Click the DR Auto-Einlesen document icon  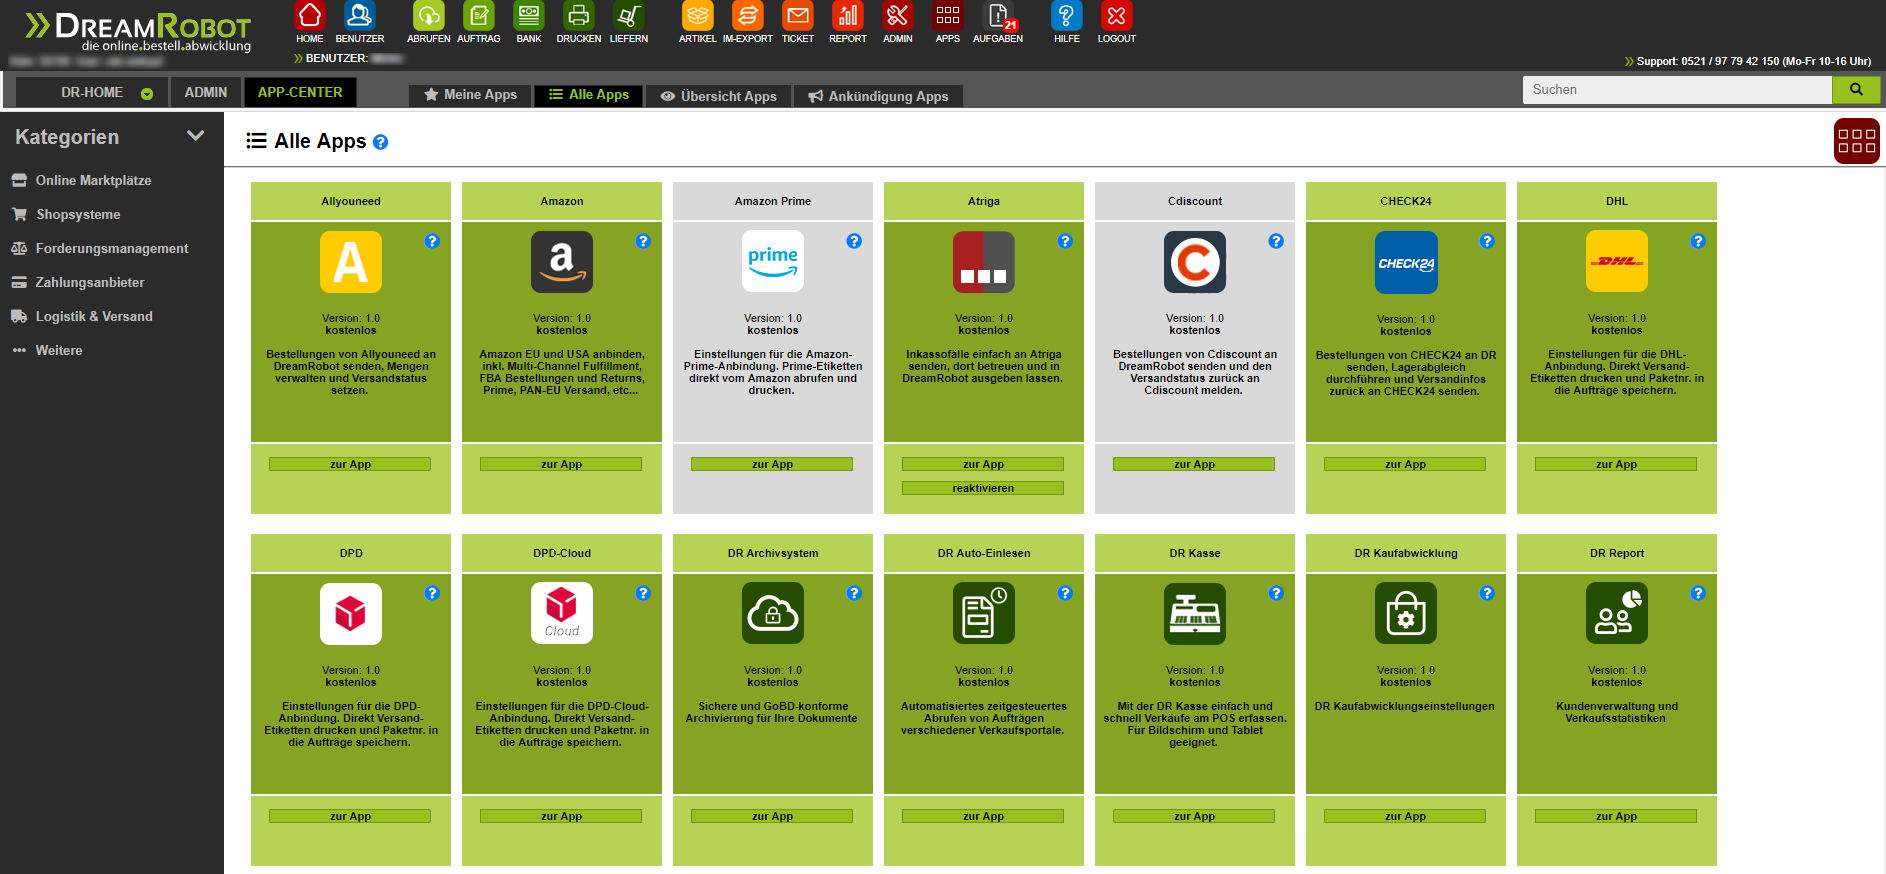(x=984, y=614)
